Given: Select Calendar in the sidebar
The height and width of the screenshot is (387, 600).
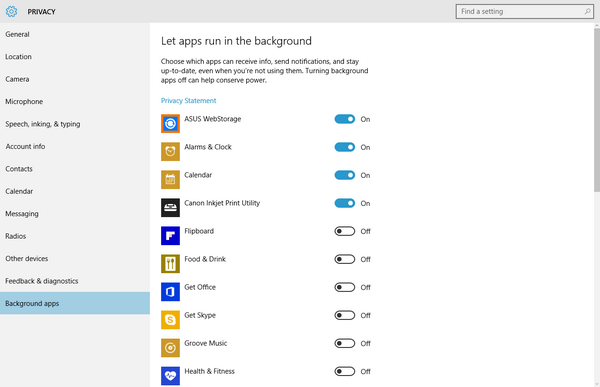Looking at the screenshot, I should tap(75, 191).
